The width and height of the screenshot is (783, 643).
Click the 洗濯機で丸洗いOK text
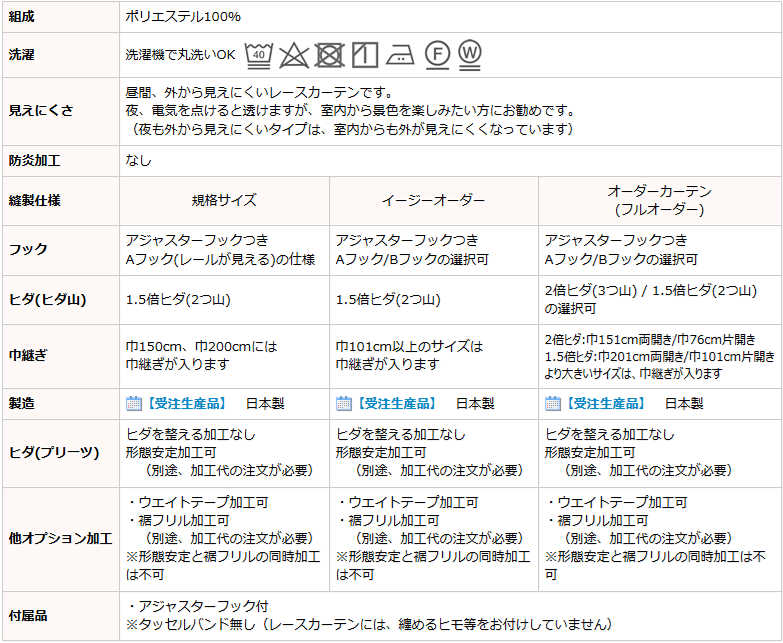click(x=180, y=54)
